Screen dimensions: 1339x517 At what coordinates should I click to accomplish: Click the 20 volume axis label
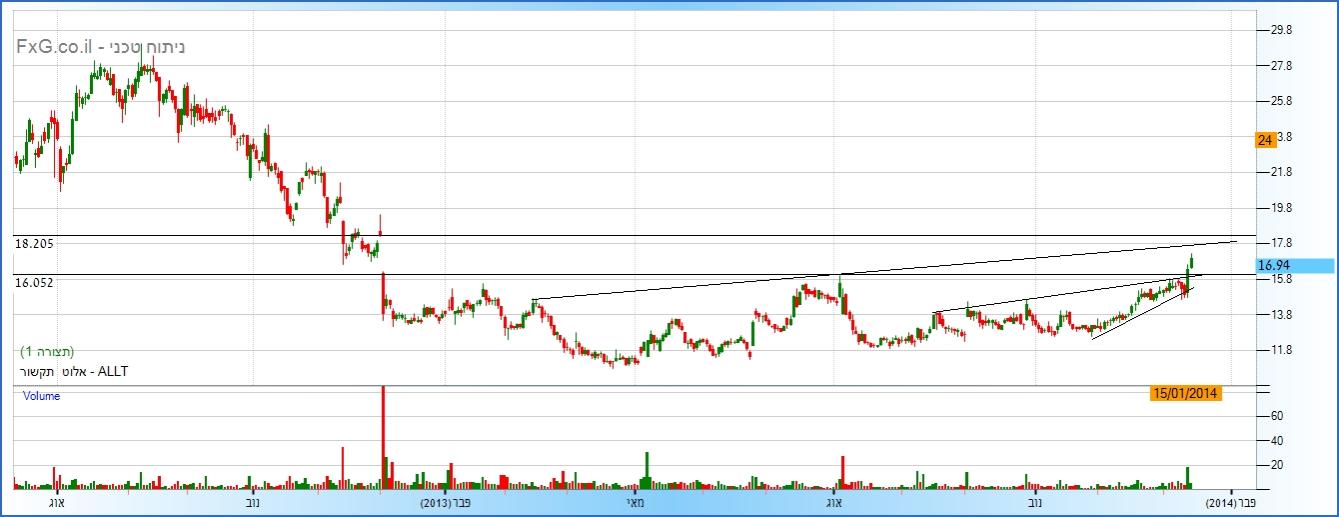[x=1277, y=465]
